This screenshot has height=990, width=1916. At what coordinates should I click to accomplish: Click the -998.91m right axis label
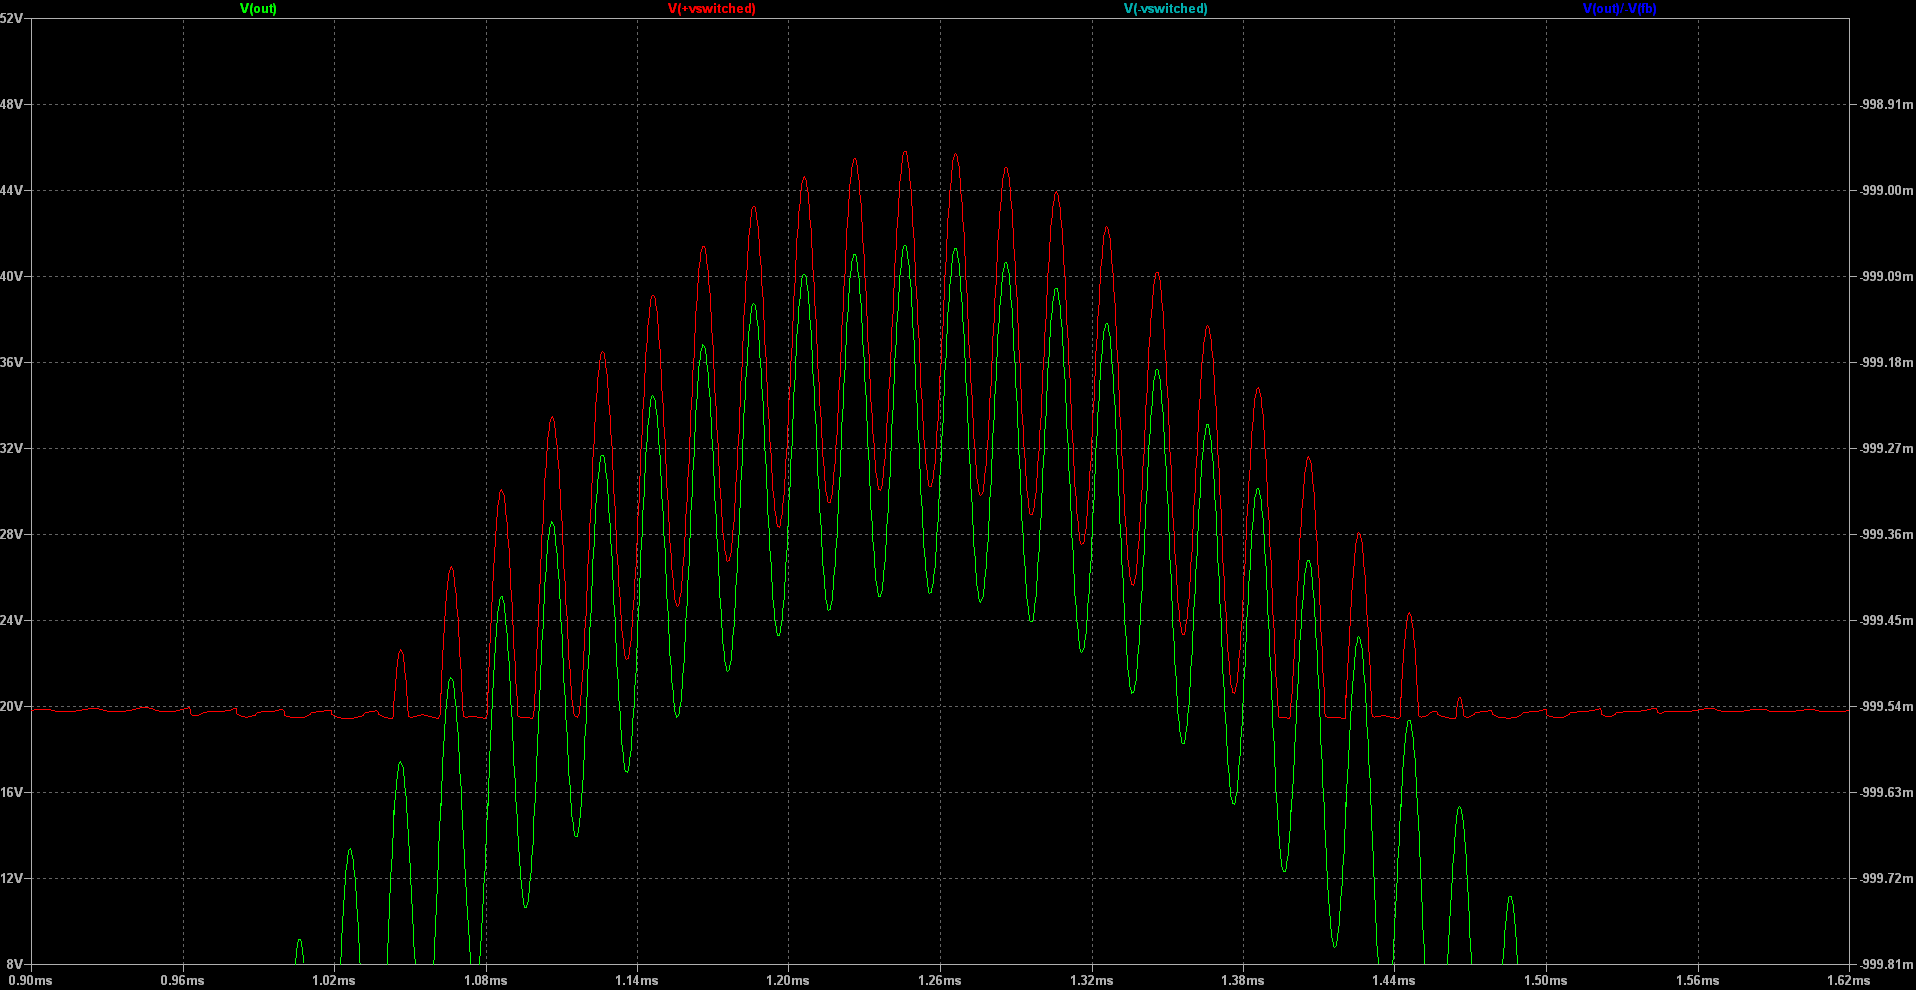pos(1885,104)
